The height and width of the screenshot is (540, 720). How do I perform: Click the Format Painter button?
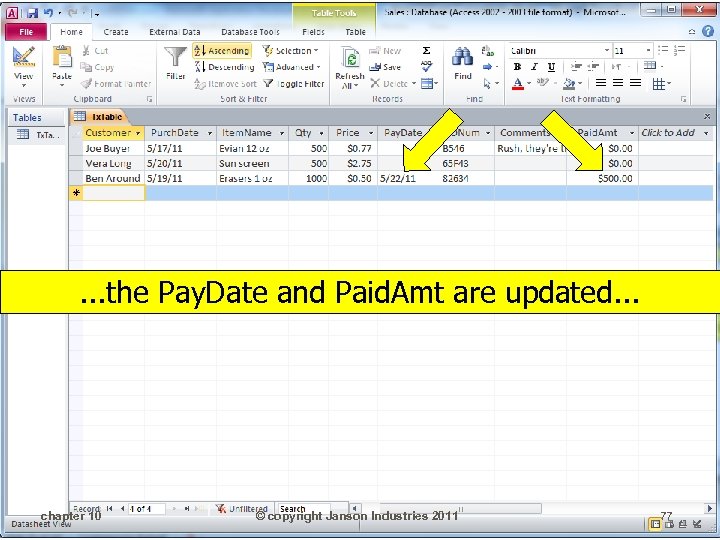click(x=116, y=84)
